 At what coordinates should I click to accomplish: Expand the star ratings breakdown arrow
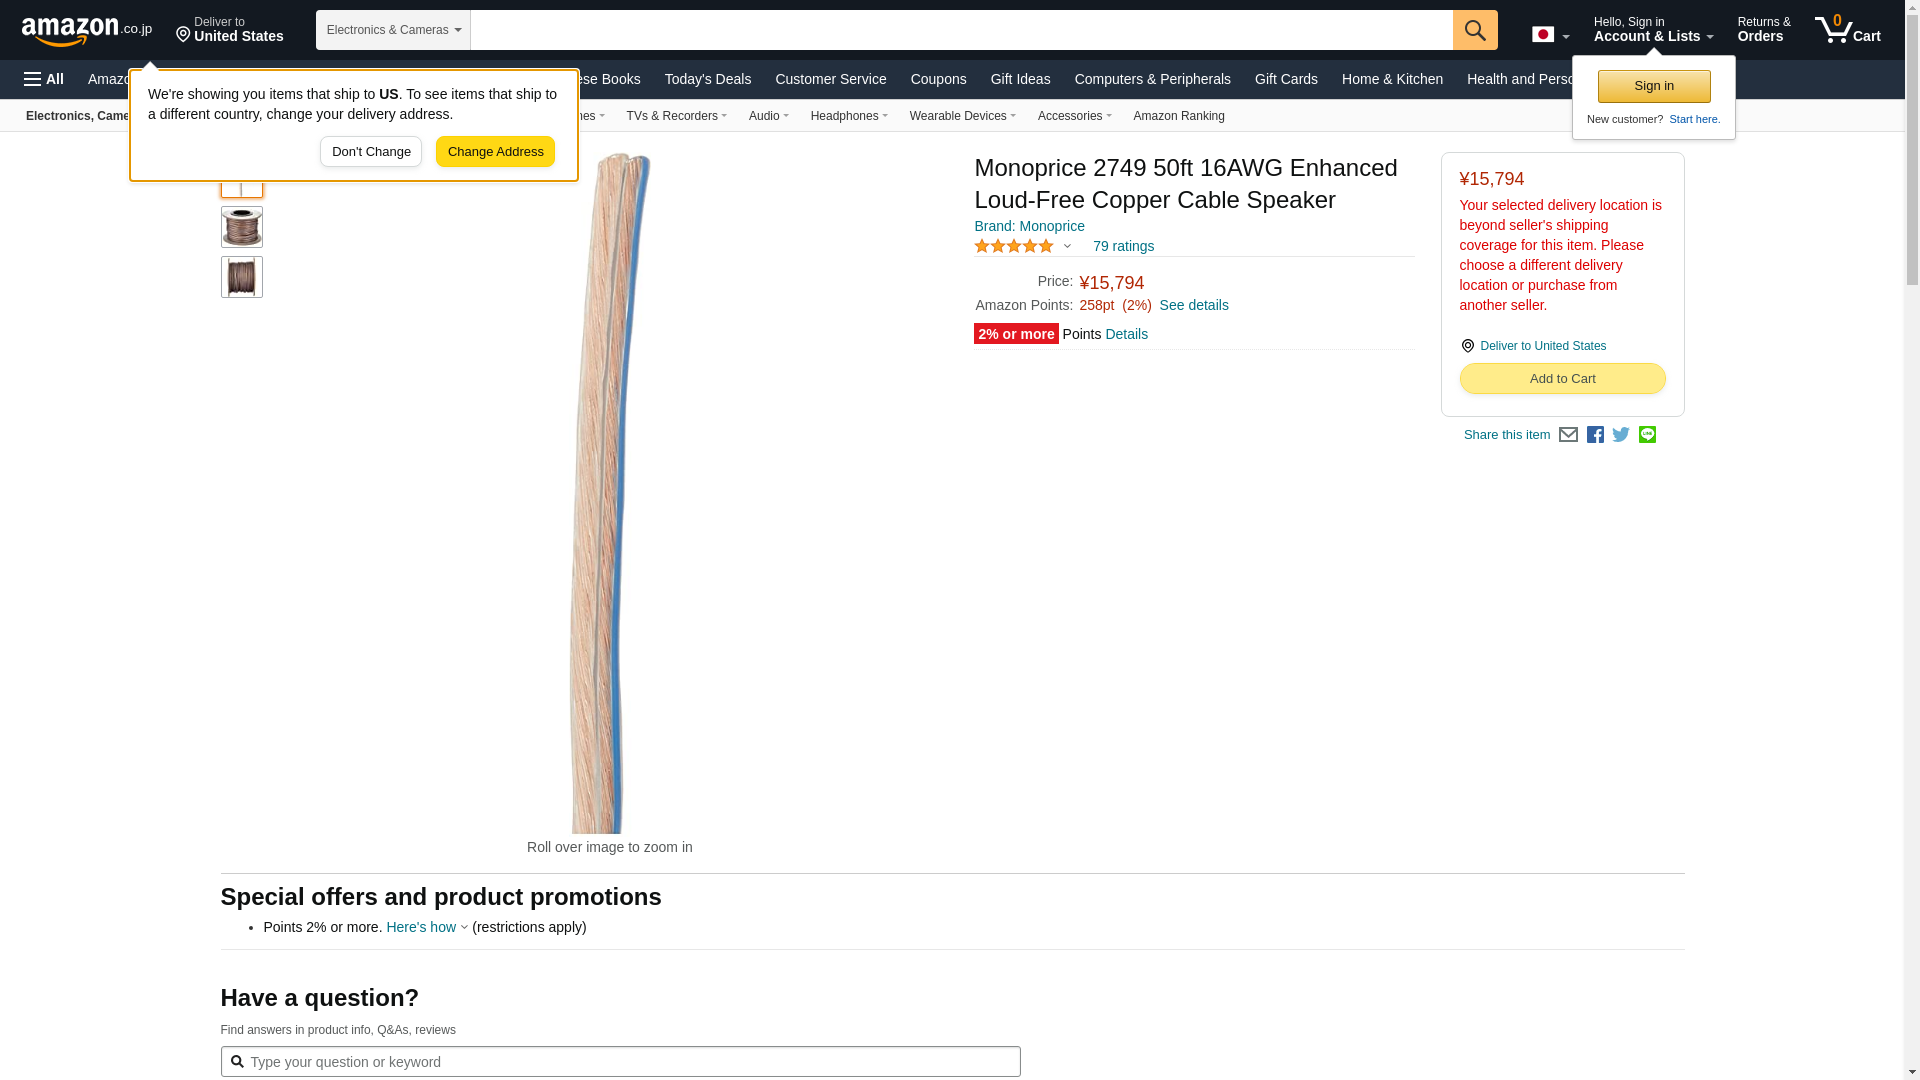[x=1067, y=246]
